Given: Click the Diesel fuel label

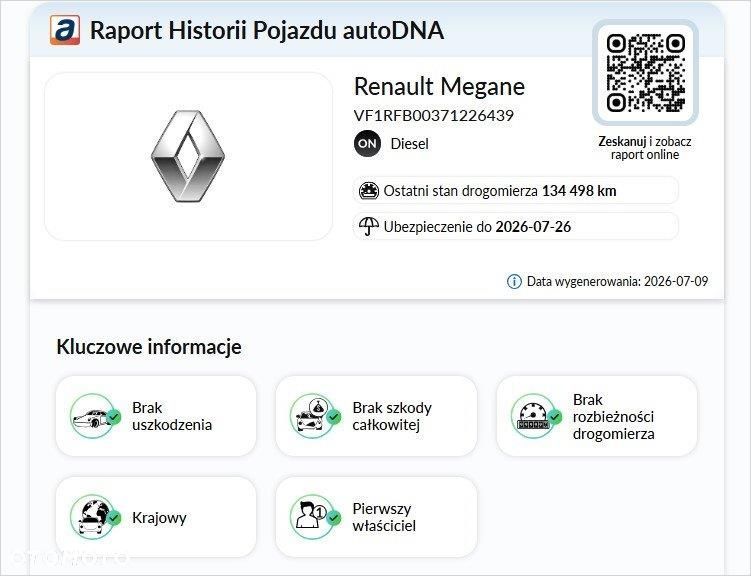Looking at the screenshot, I should 410,144.
